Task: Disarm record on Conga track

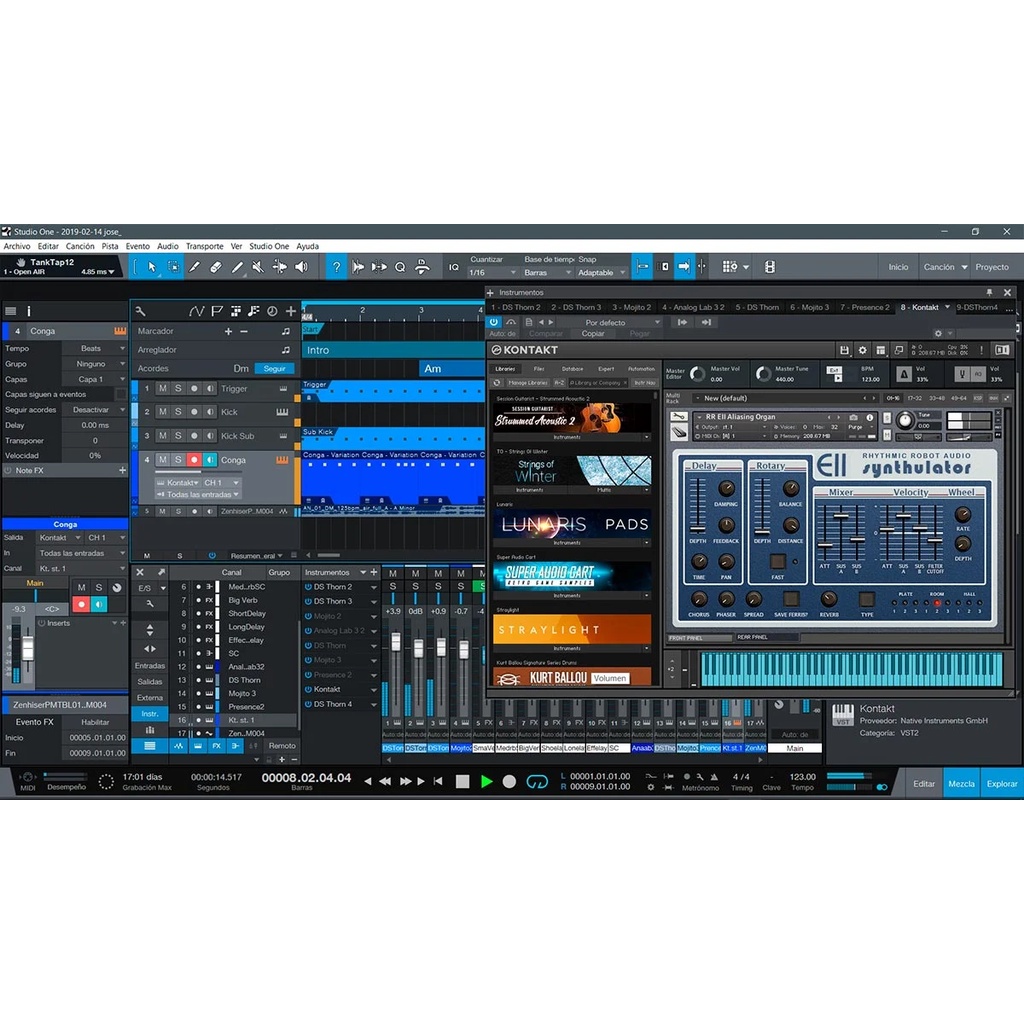Action: [194, 460]
